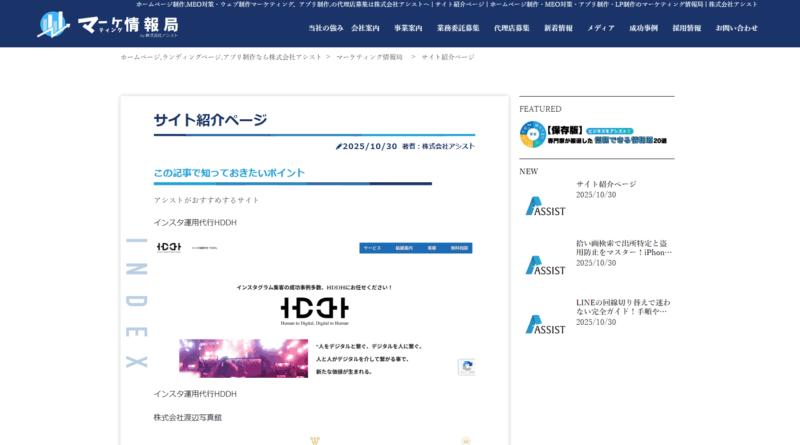The width and height of the screenshot is (800, 445).
Task: Go to 事業案内 in the navigation
Action: point(408,28)
